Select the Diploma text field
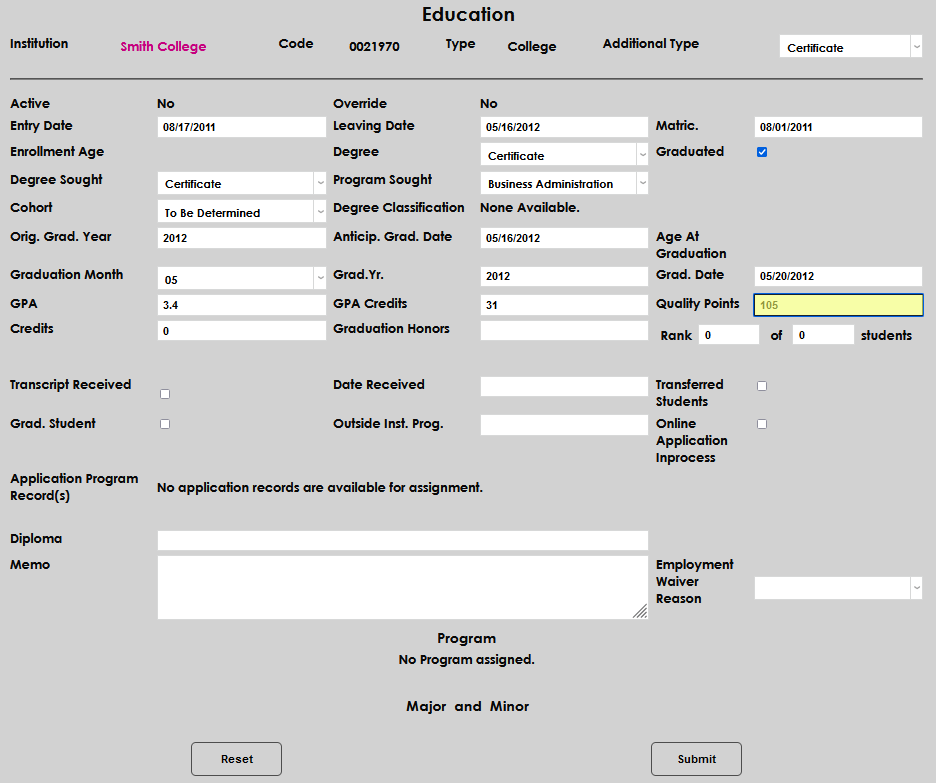This screenshot has width=936, height=783. click(402, 540)
